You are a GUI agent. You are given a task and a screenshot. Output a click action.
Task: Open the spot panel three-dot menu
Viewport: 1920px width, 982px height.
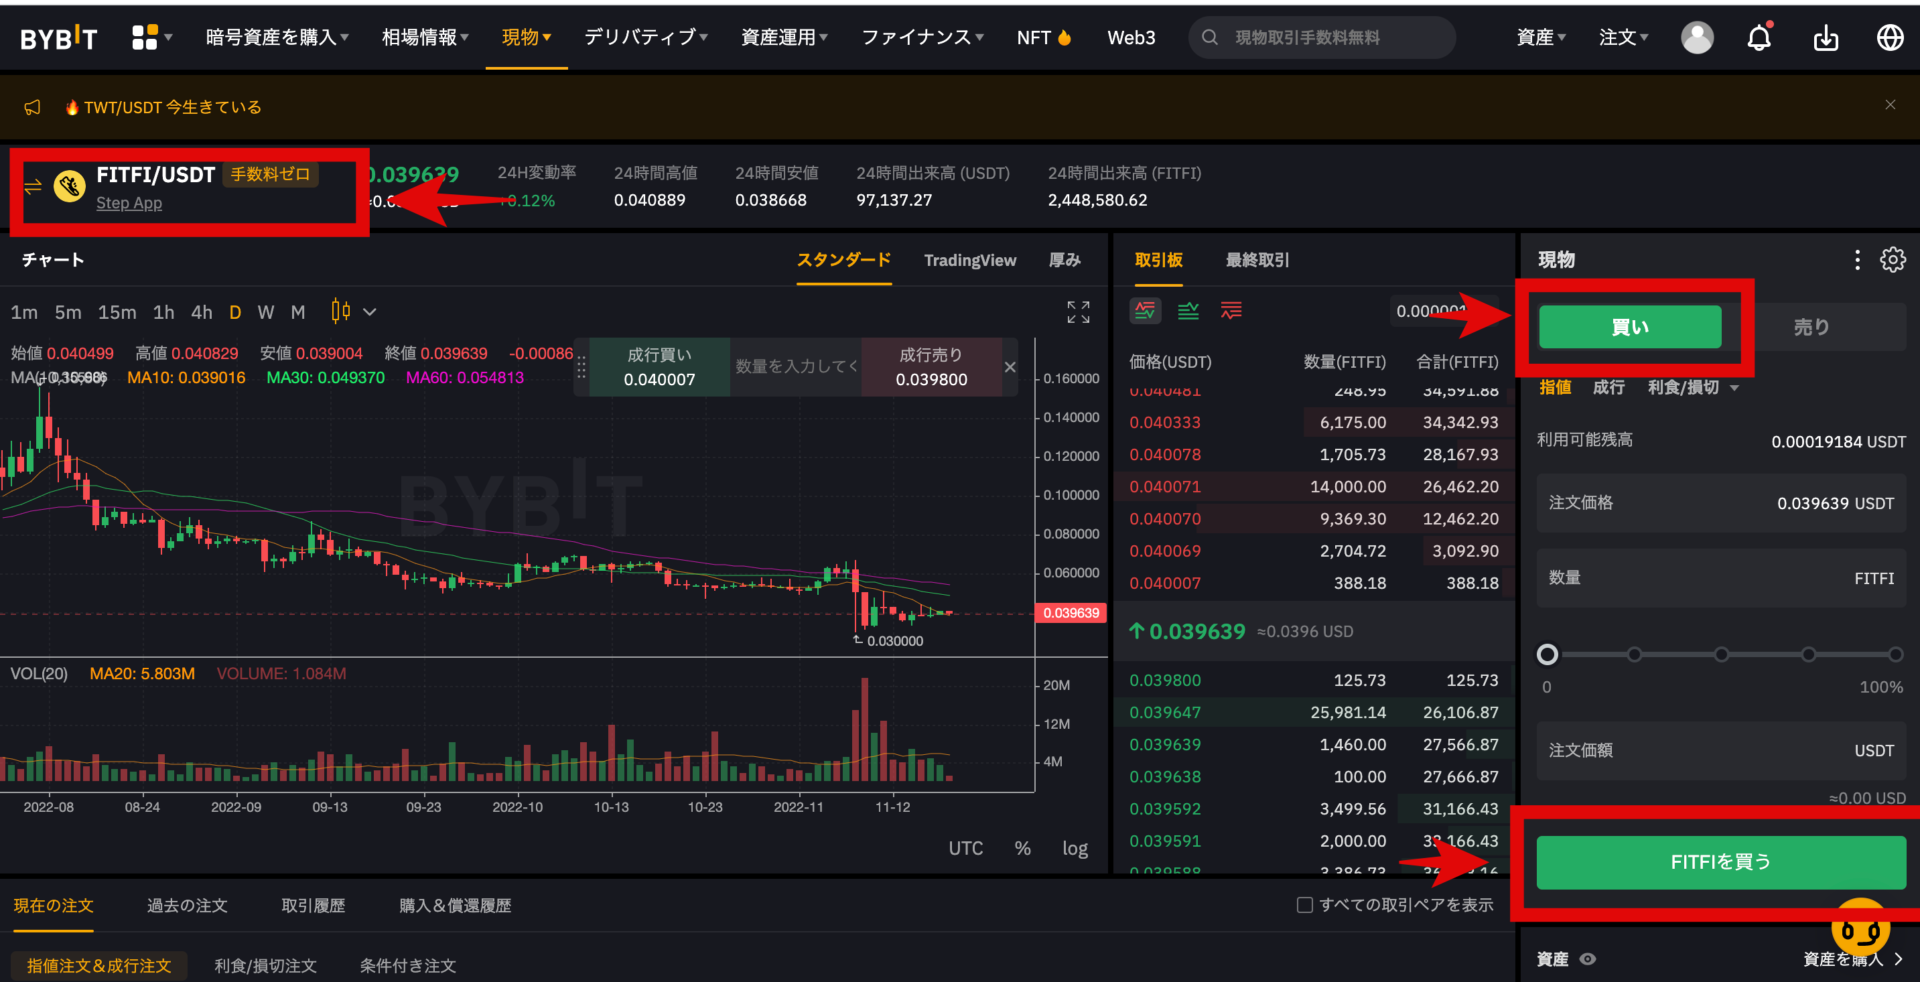[x=1857, y=260]
